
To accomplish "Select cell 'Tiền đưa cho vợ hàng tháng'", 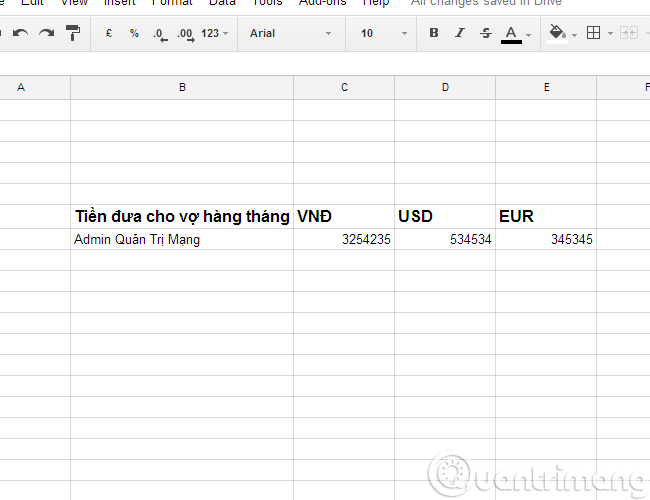I will 182,216.
